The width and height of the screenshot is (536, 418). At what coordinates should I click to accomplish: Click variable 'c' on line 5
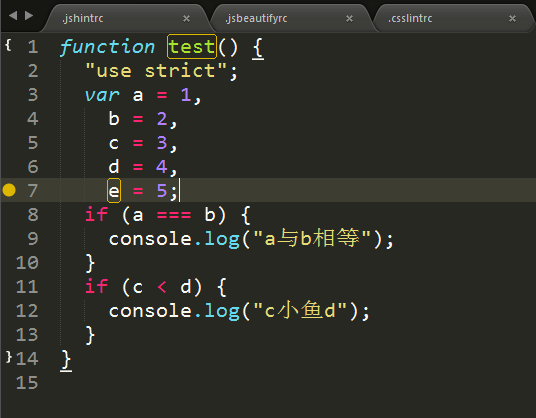pyautogui.click(x=114, y=143)
